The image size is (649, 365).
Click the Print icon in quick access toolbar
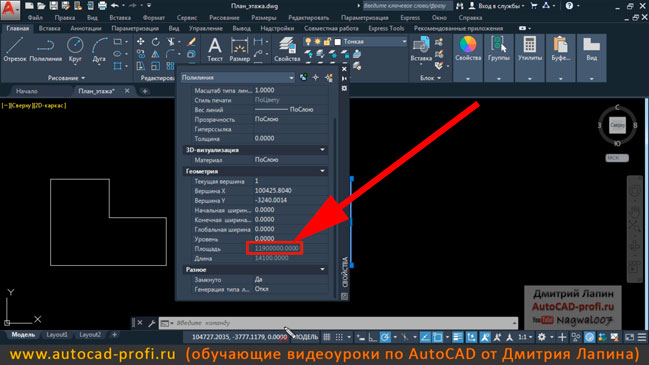pyautogui.click(x=102, y=6)
